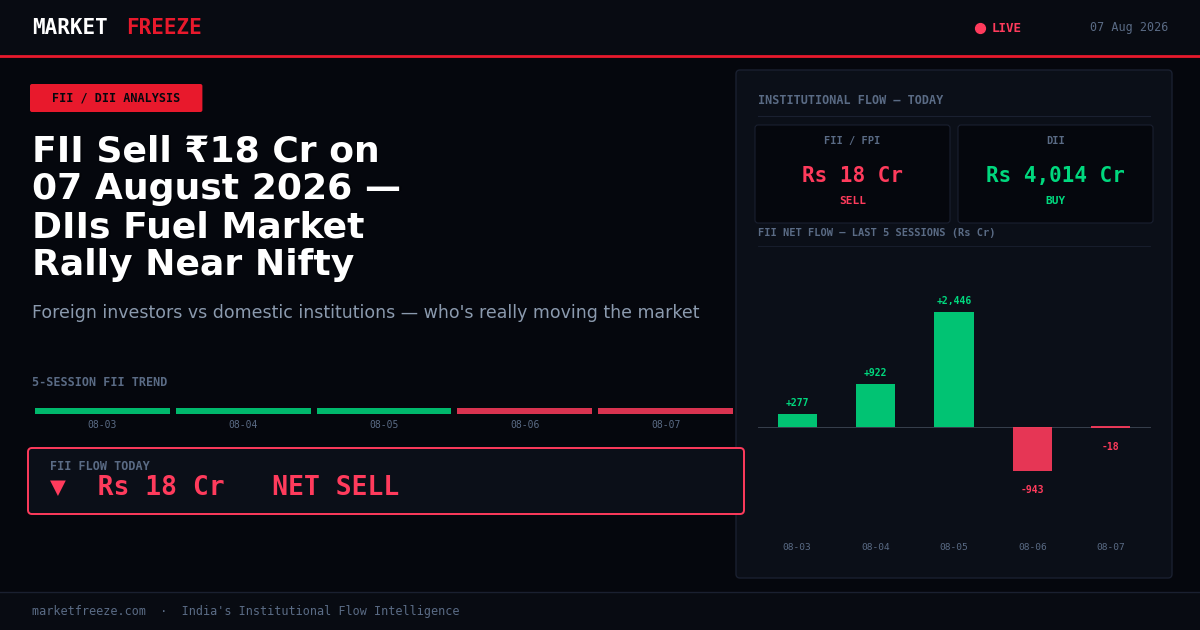This screenshot has height=630, width=1200.
Task: Click the +2,446 green bar for 08-05
Action: click(954, 369)
